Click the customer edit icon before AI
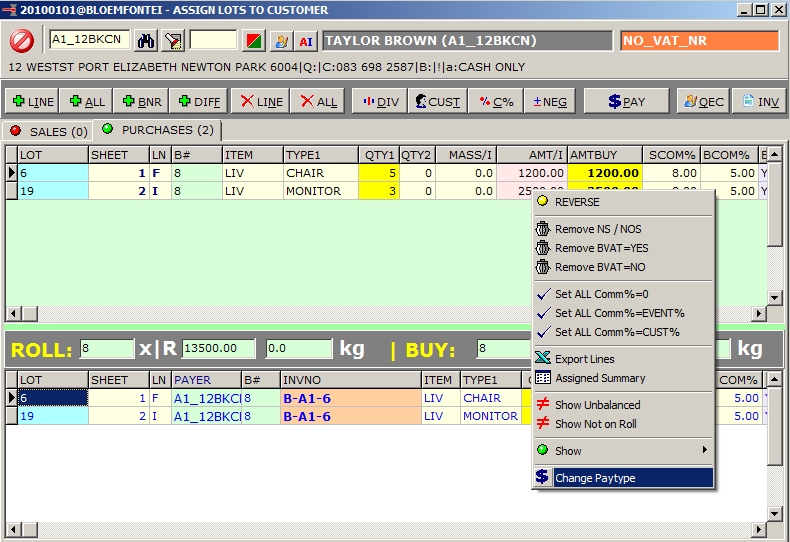The image size is (790, 542). coord(281,41)
